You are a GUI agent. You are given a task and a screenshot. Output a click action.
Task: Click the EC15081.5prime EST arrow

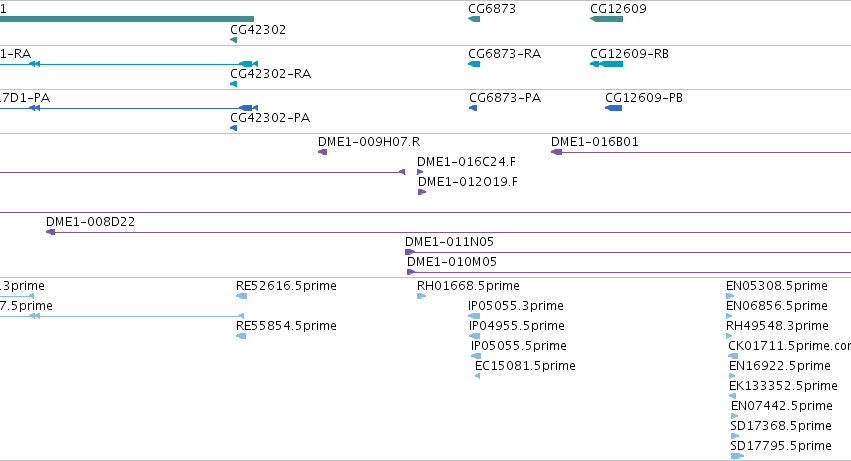pos(478,376)
